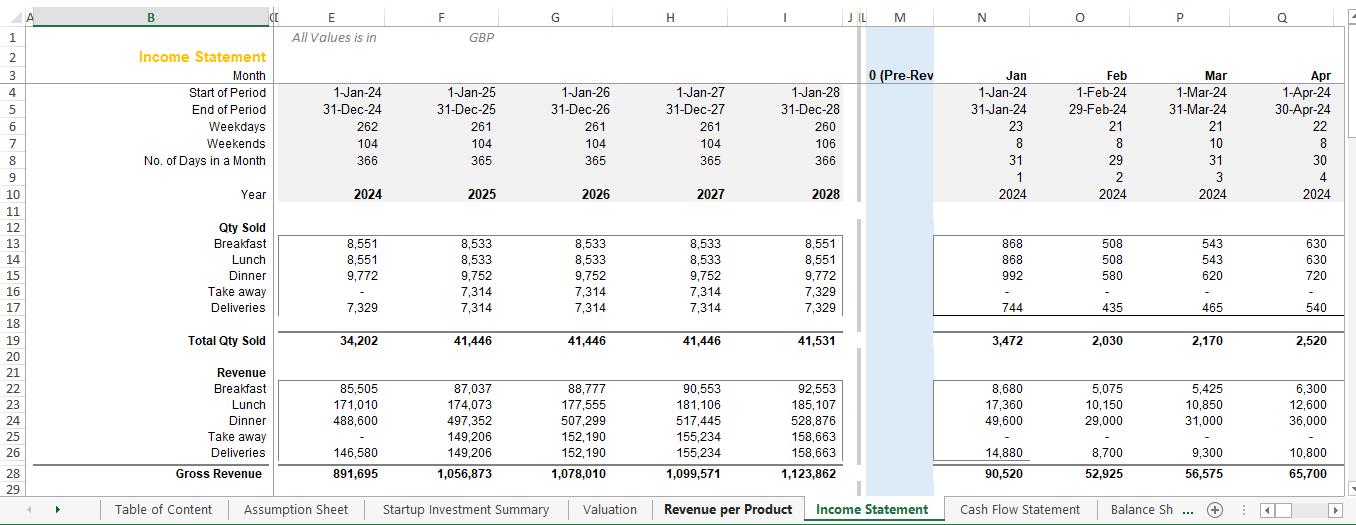Image resolution: width=1356 pixels, height=525 pixels.
Task: Click the 'All Values is in' cell
Action: [x=334, y=38]
